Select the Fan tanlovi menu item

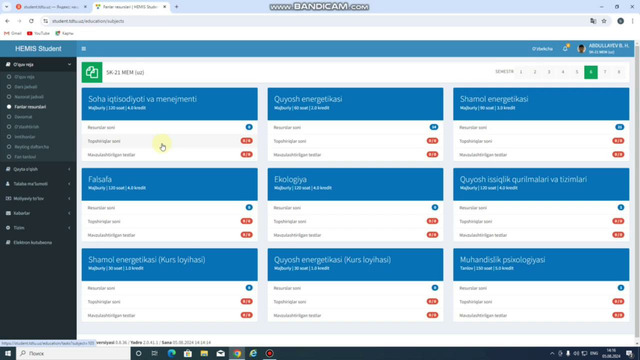pos(25,157)
